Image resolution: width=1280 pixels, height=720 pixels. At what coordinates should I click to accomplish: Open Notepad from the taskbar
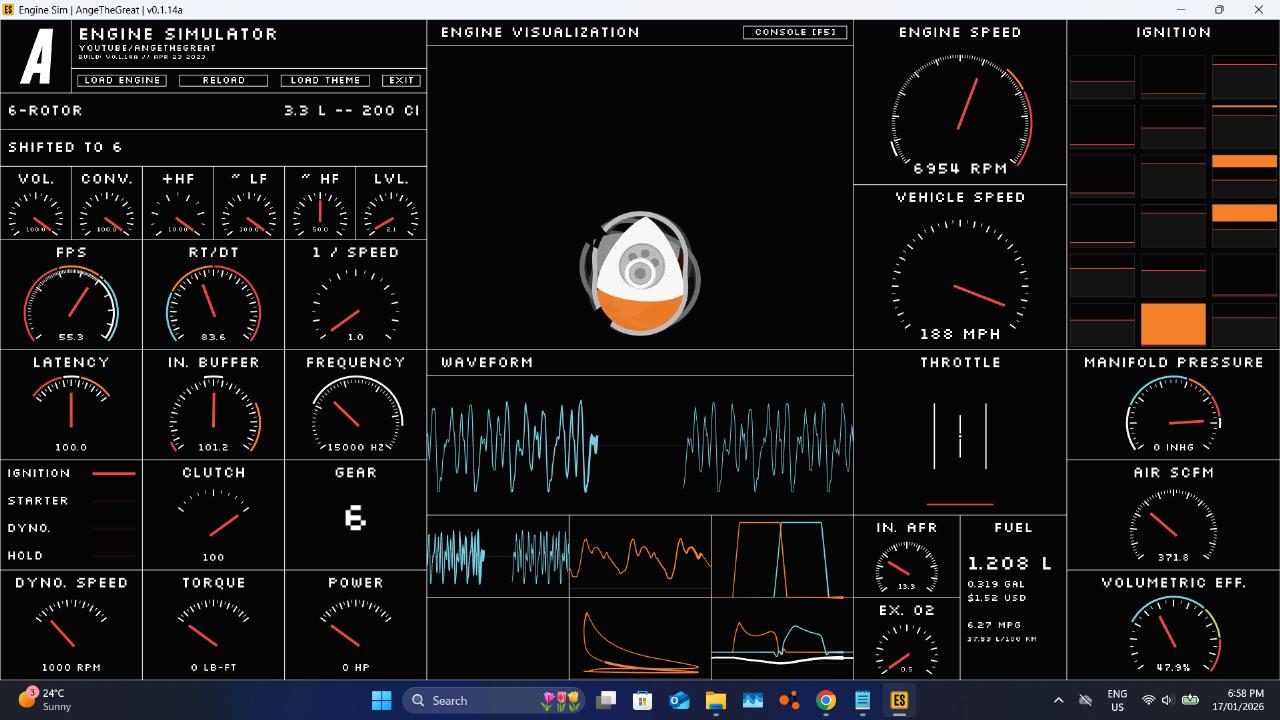tap(862, 700)
